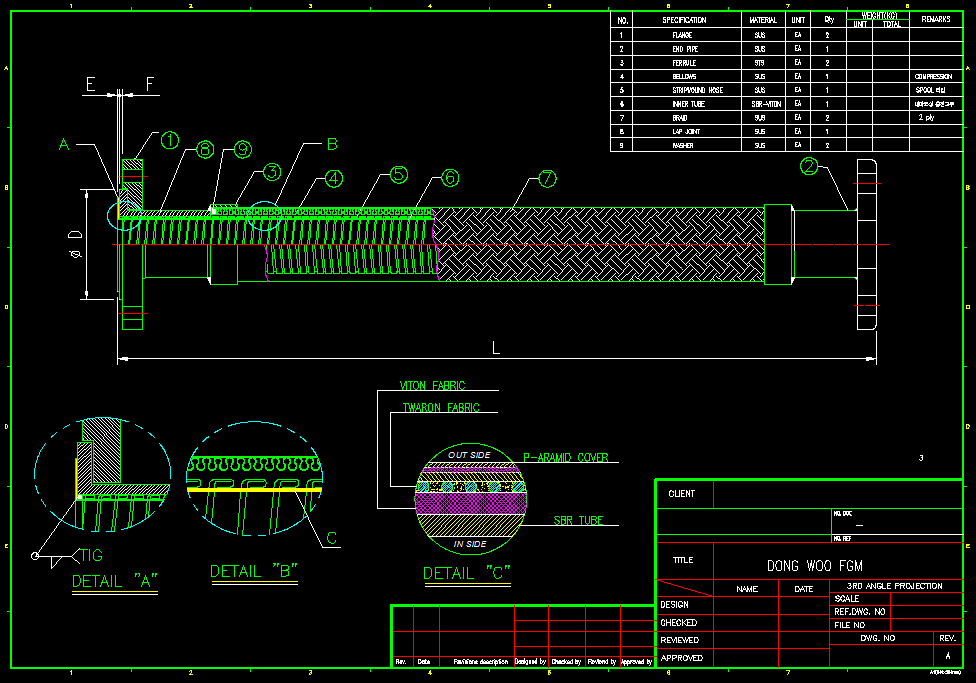Click balloon callout number 8
The width and height of the screenshot is (976, 683).
205,149
